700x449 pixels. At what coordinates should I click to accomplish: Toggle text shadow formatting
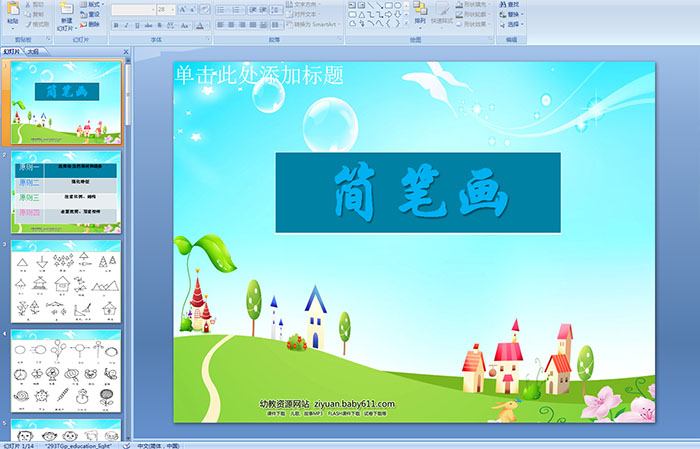pos(159,25)
